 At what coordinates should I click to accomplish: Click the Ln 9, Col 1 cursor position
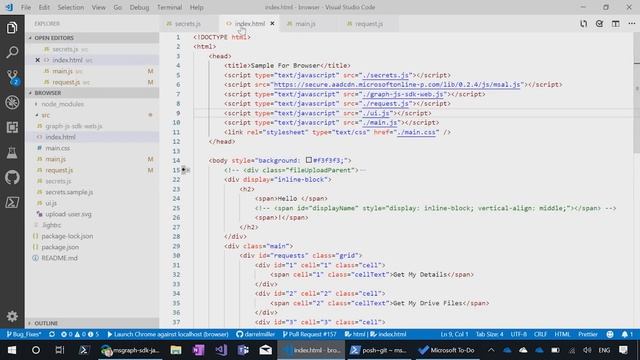454,334
